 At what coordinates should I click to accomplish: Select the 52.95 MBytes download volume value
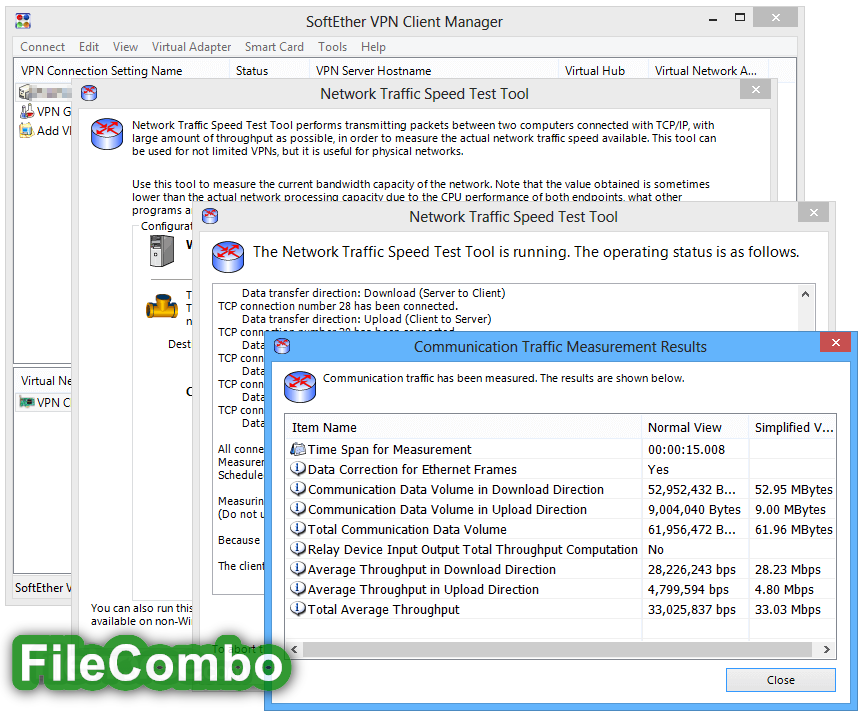click(x=794, y=489)
